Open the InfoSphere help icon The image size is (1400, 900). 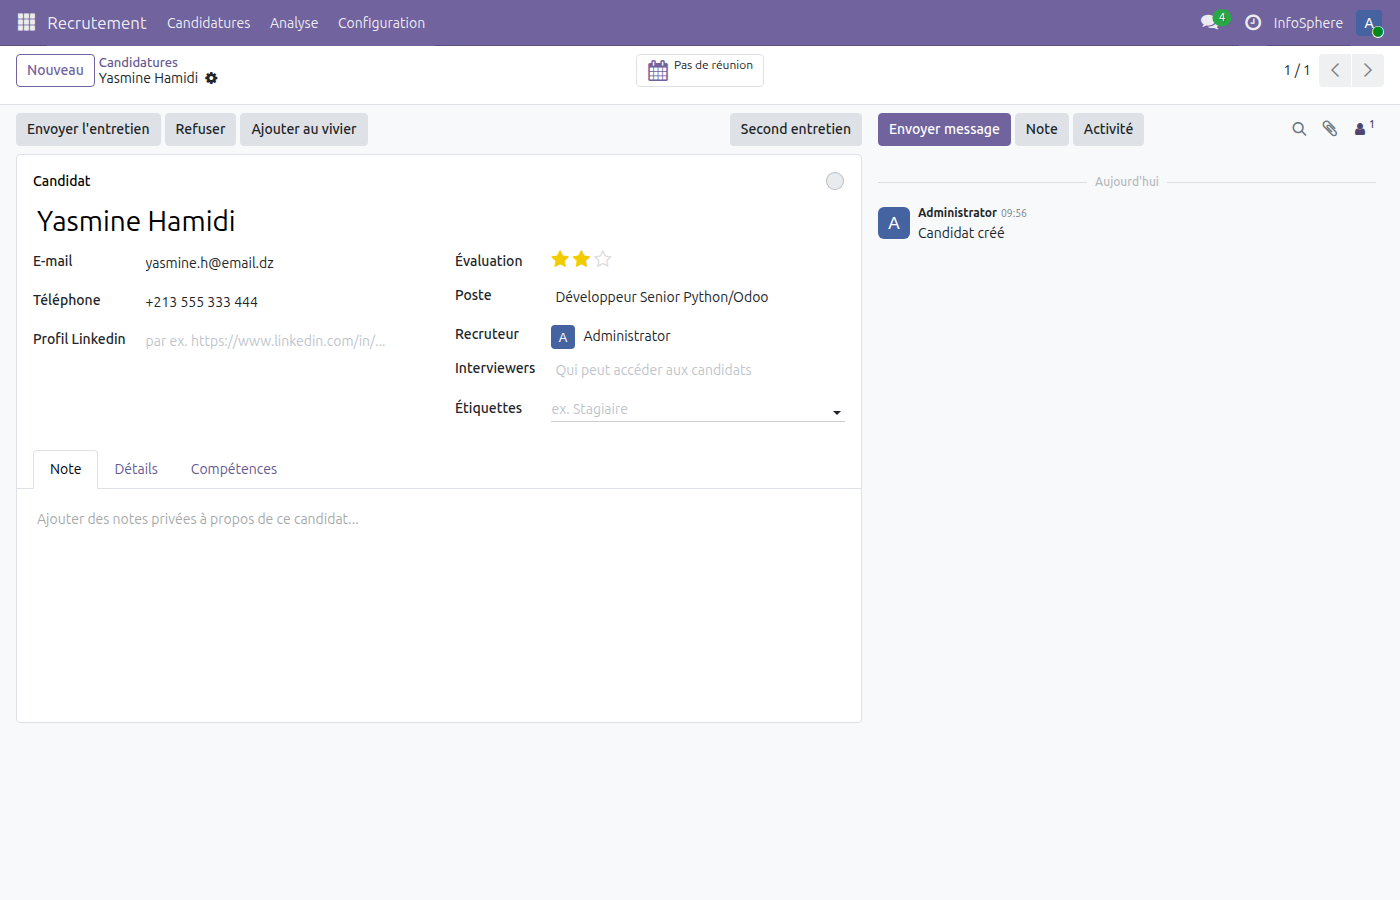[1253, 22]
